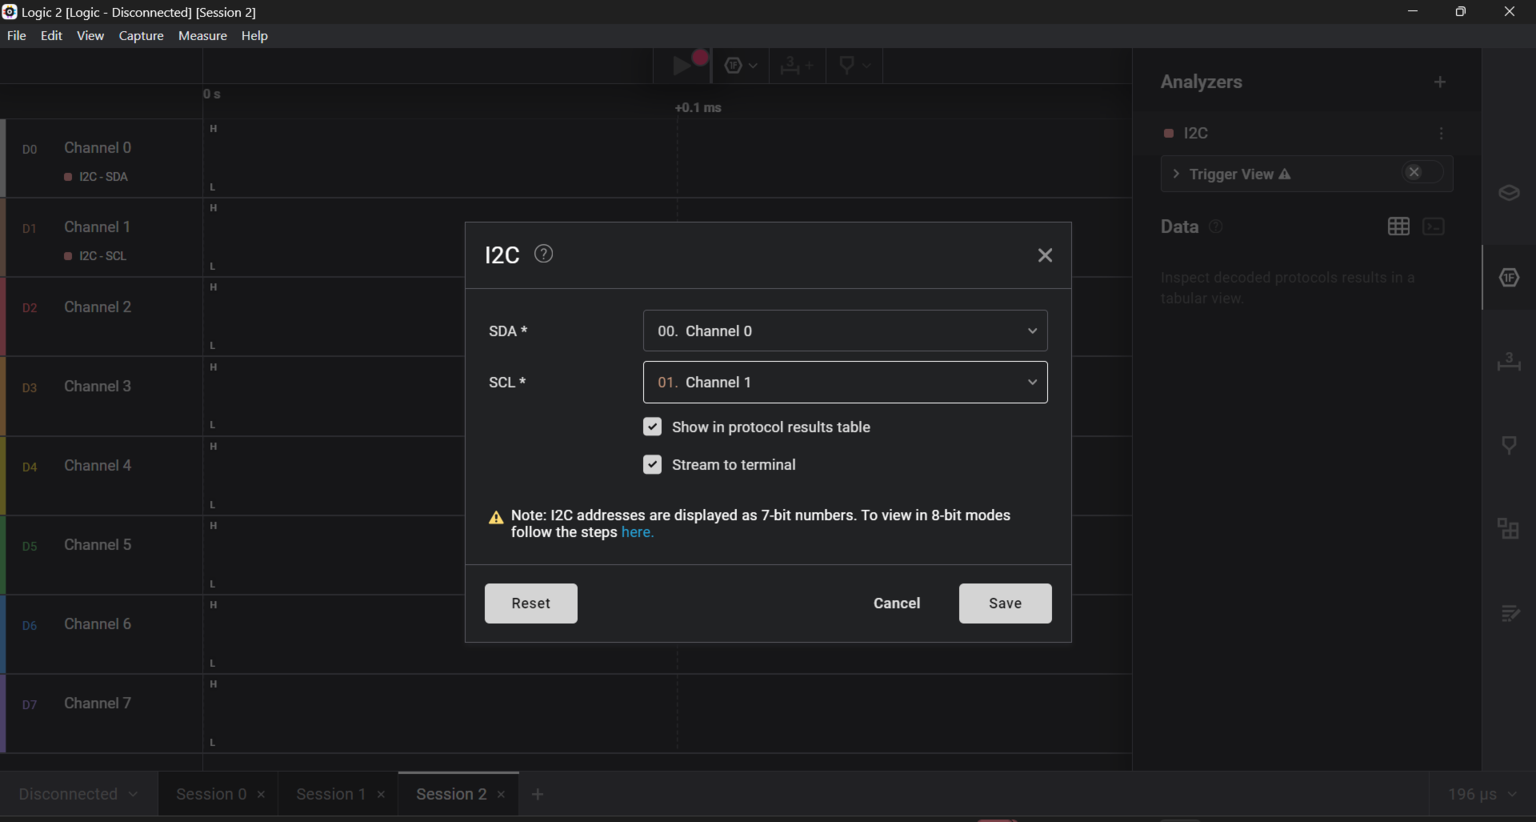Open the Timing Markers sidebar panel icon

coord(1509,445)
